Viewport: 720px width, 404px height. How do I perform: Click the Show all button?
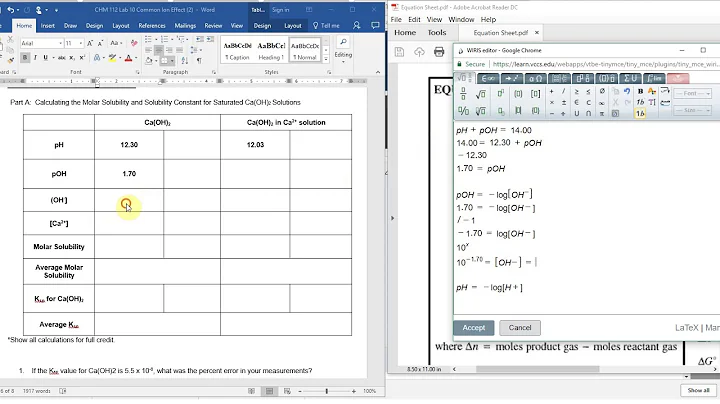pos(698,390)
